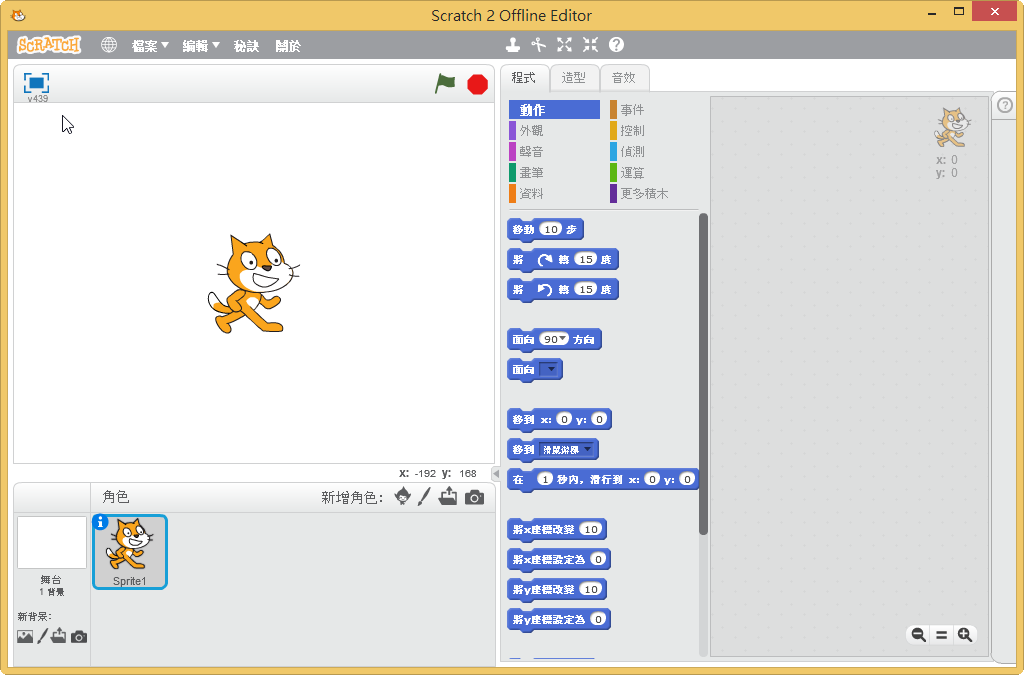This screenshot has width=1024, height=675.
Task: Click x value in 移到 x: y: block
Action: pos(564,419)
